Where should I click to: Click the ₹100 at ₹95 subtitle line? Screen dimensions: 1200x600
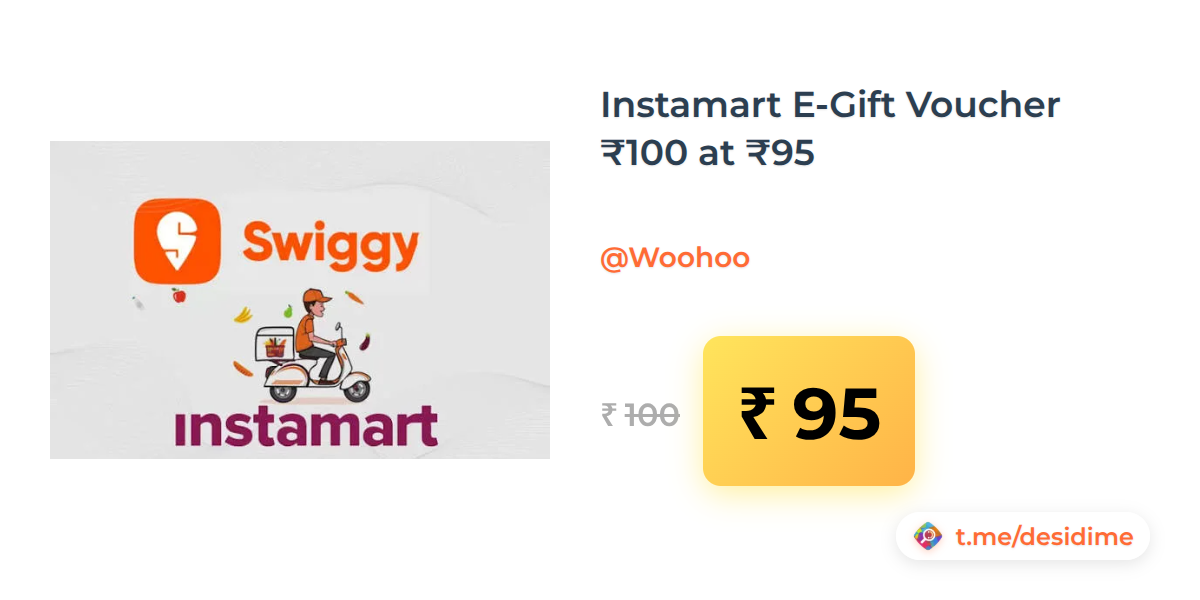[x=708, y=153]
